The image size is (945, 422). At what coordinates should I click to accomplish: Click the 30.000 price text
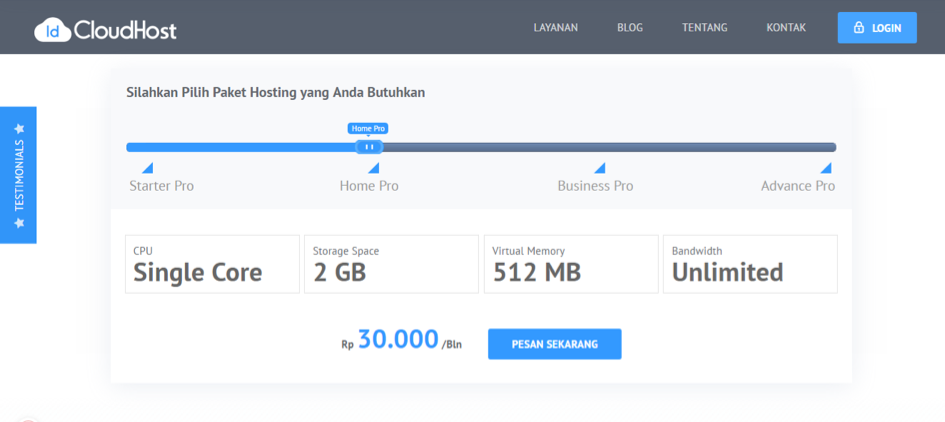(398, 339)
